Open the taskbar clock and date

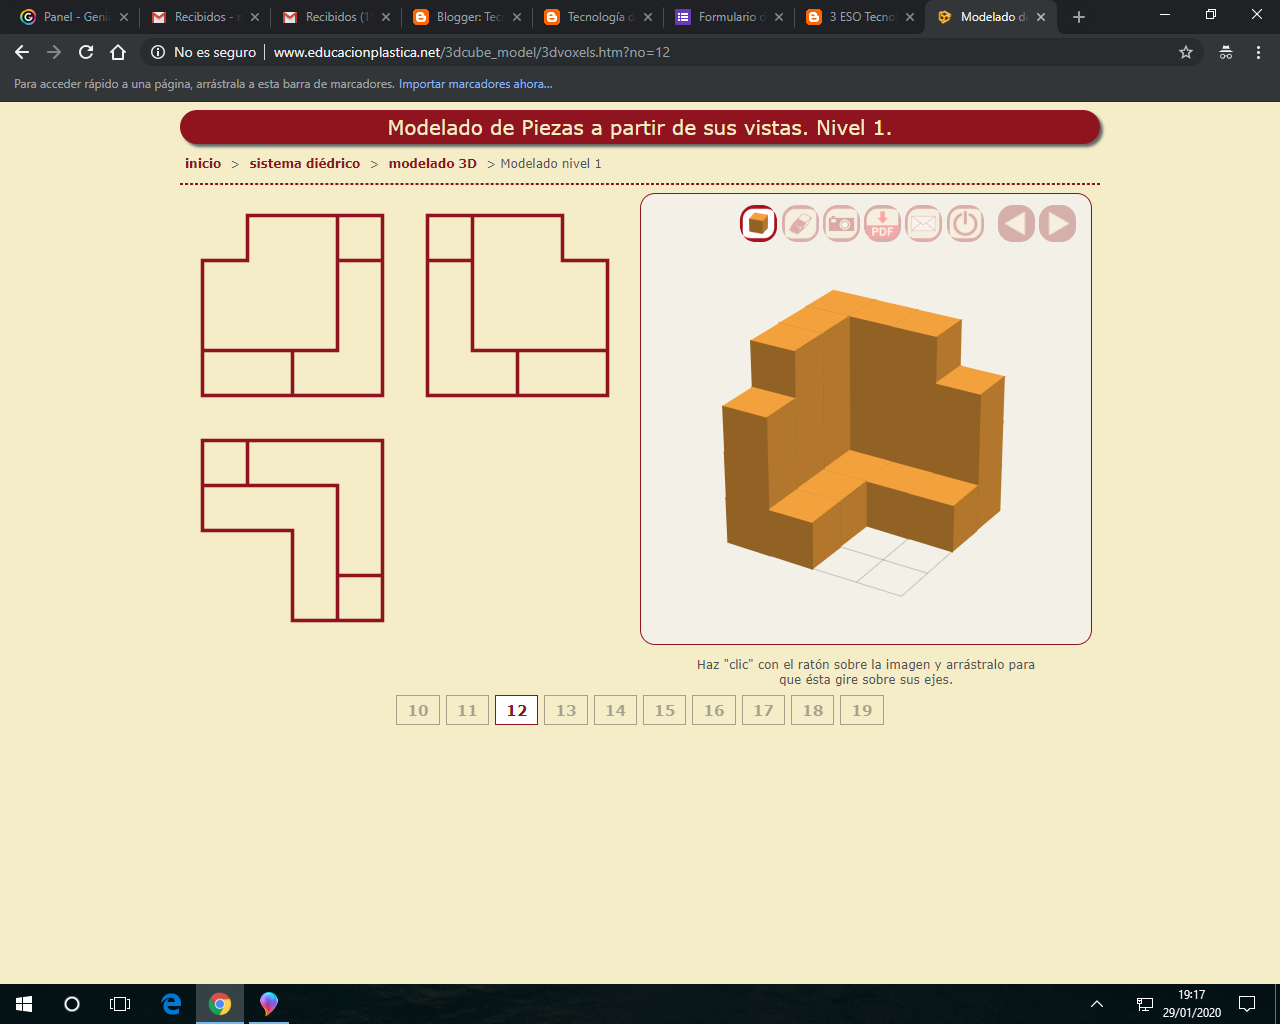click(x=1191, y=1004)
